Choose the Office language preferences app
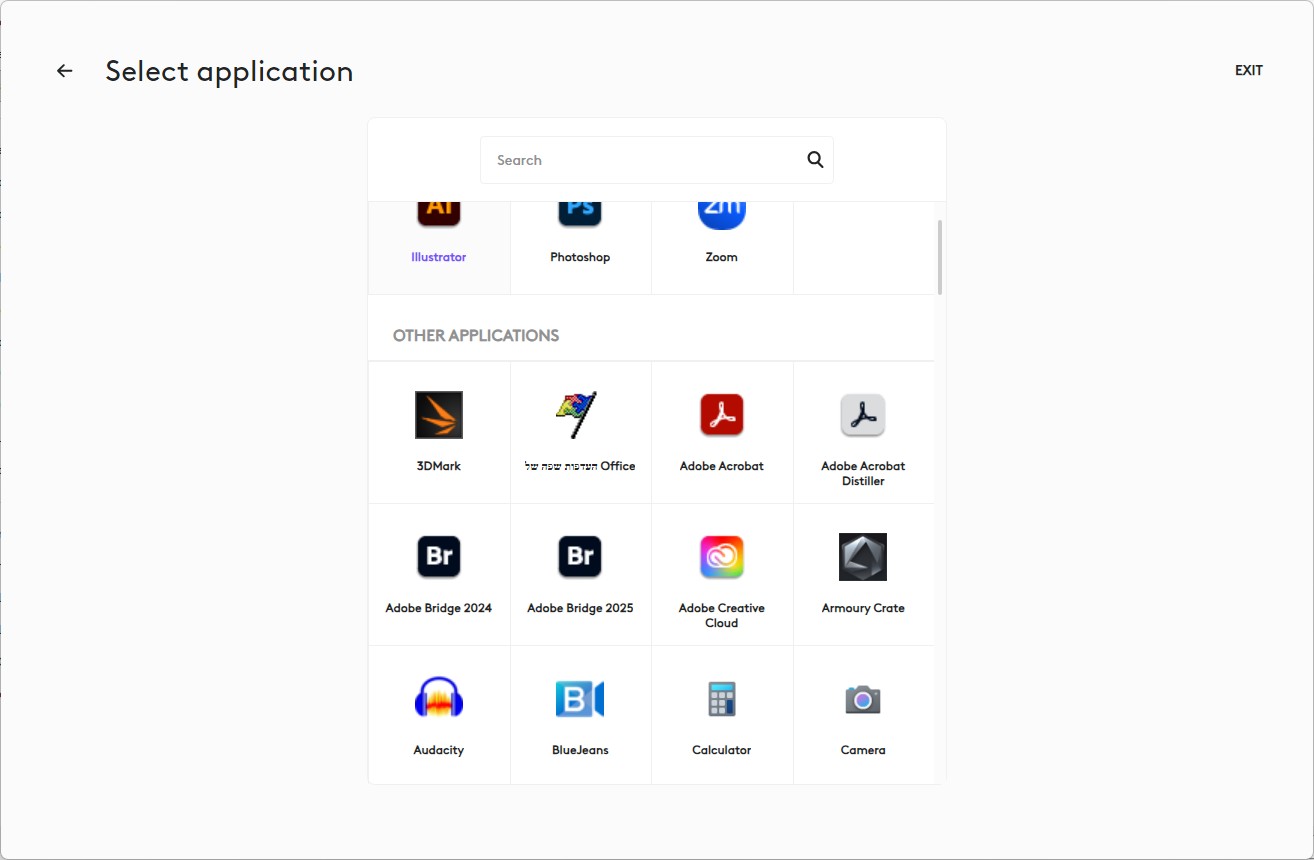Screen dimensions: 1314x860 pyautogui.click(x=580, y=416)
